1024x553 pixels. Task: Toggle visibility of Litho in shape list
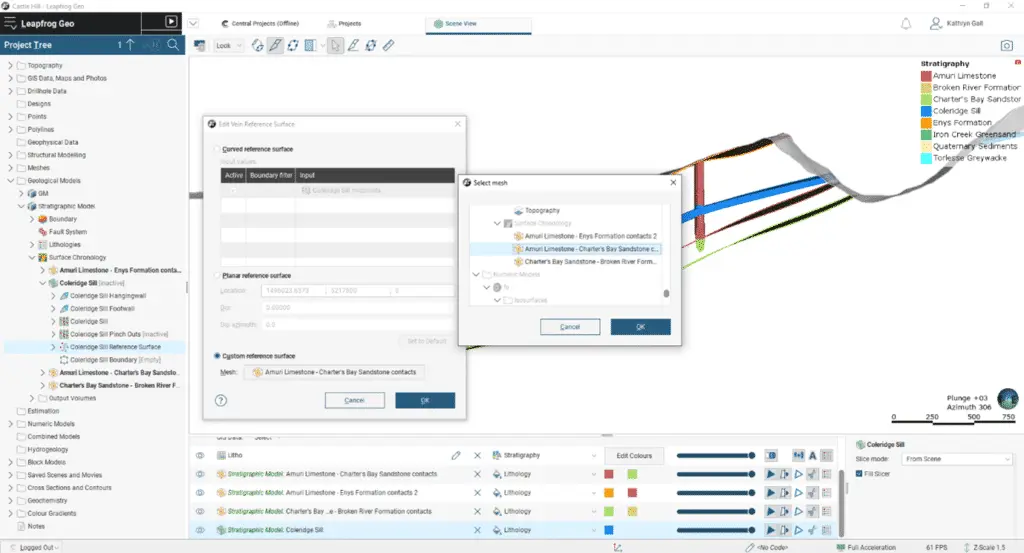pyautogui.click(x=200, y=455)
